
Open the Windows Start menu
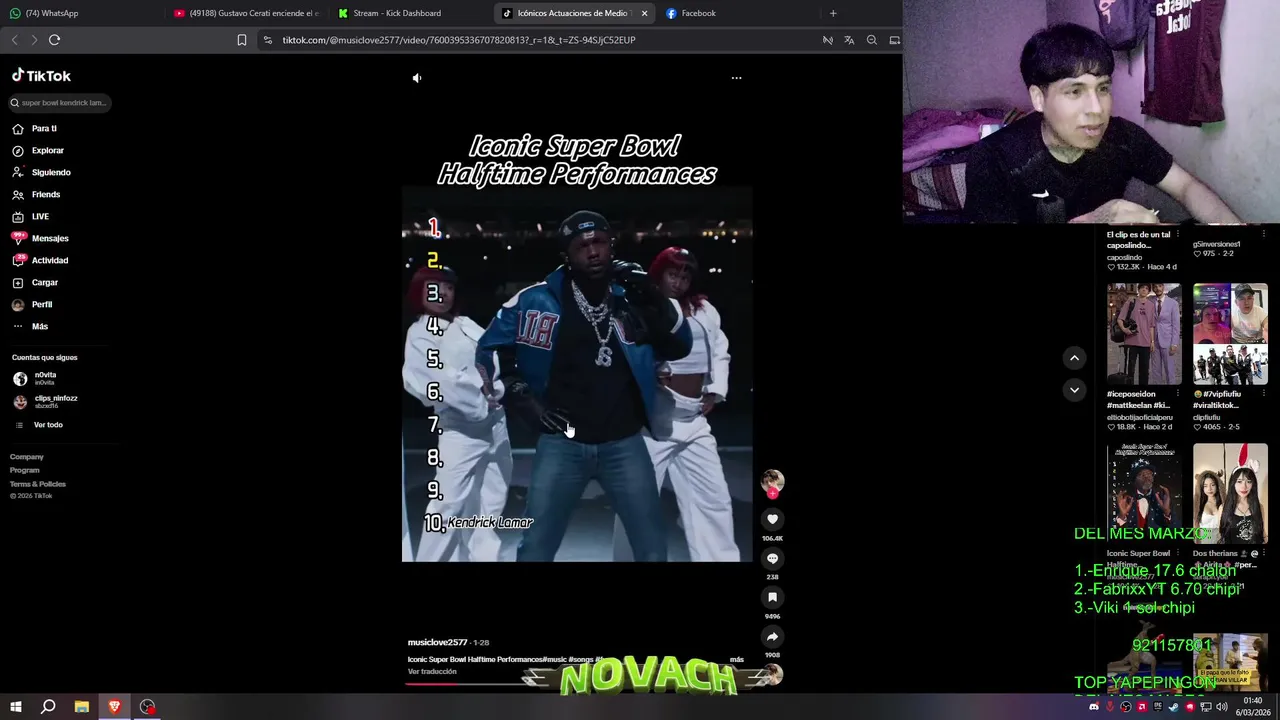tap(15, 707)
